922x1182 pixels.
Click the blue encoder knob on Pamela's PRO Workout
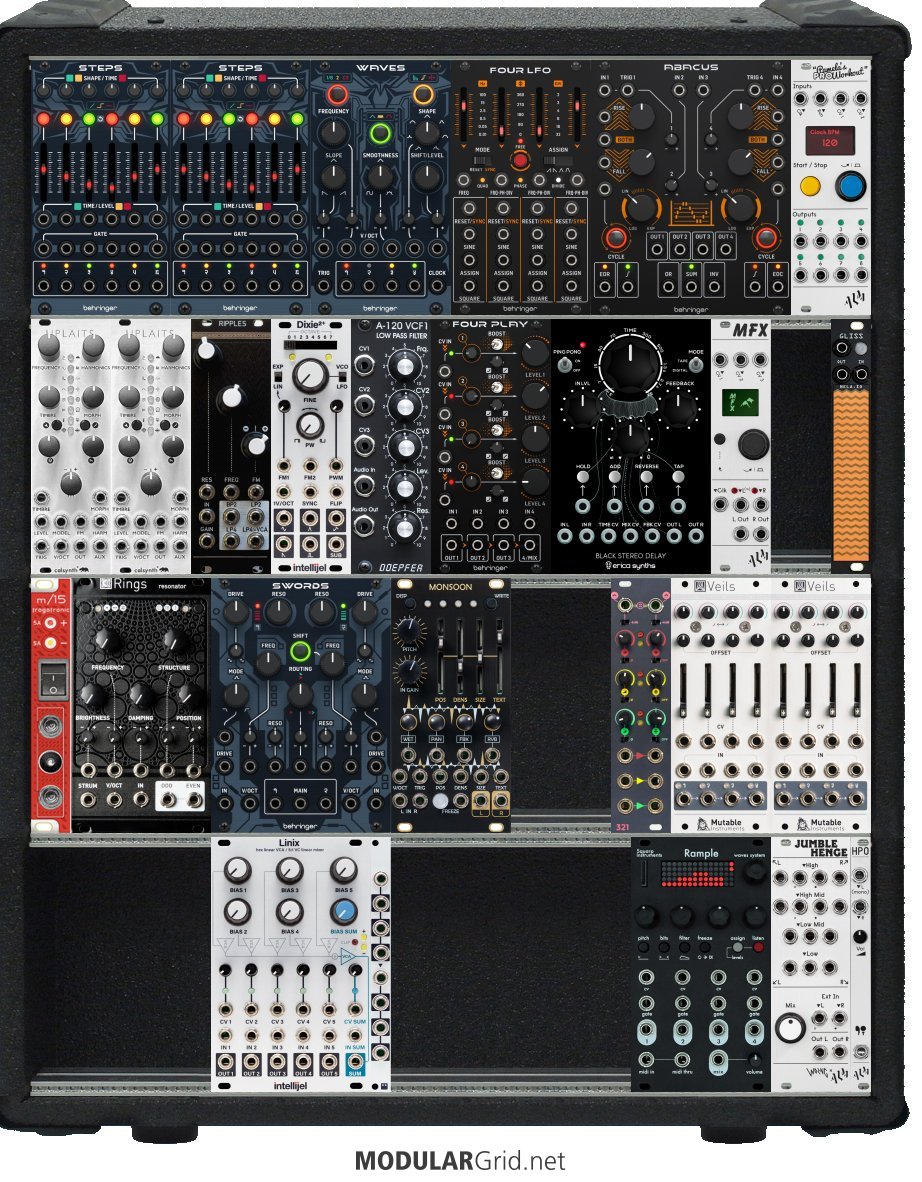coord(851,185)
